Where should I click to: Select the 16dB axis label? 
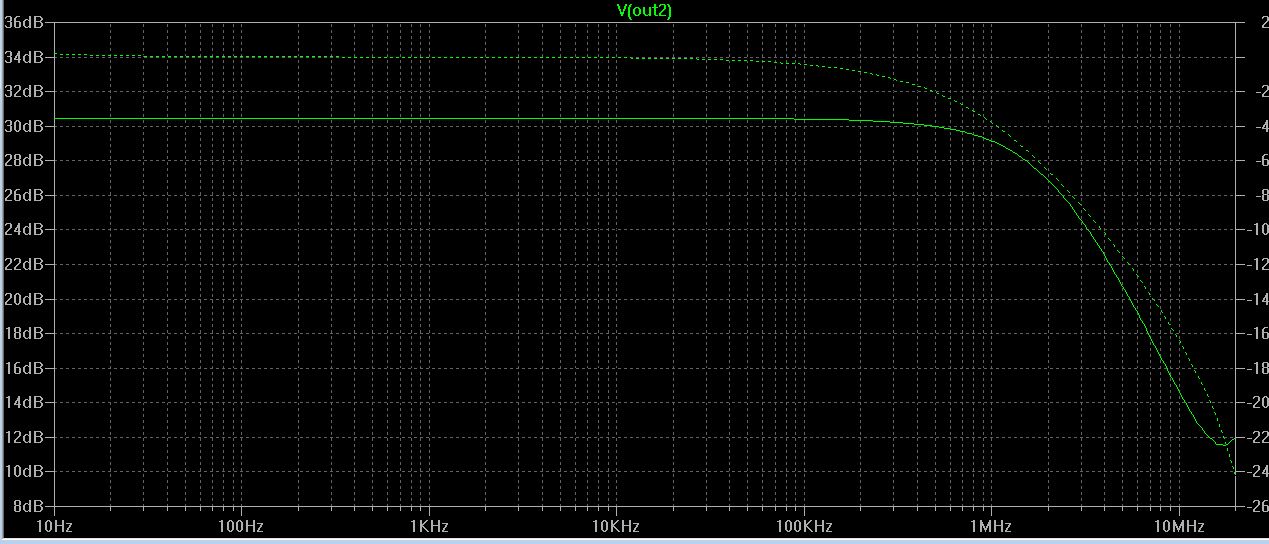click(24, 368)
